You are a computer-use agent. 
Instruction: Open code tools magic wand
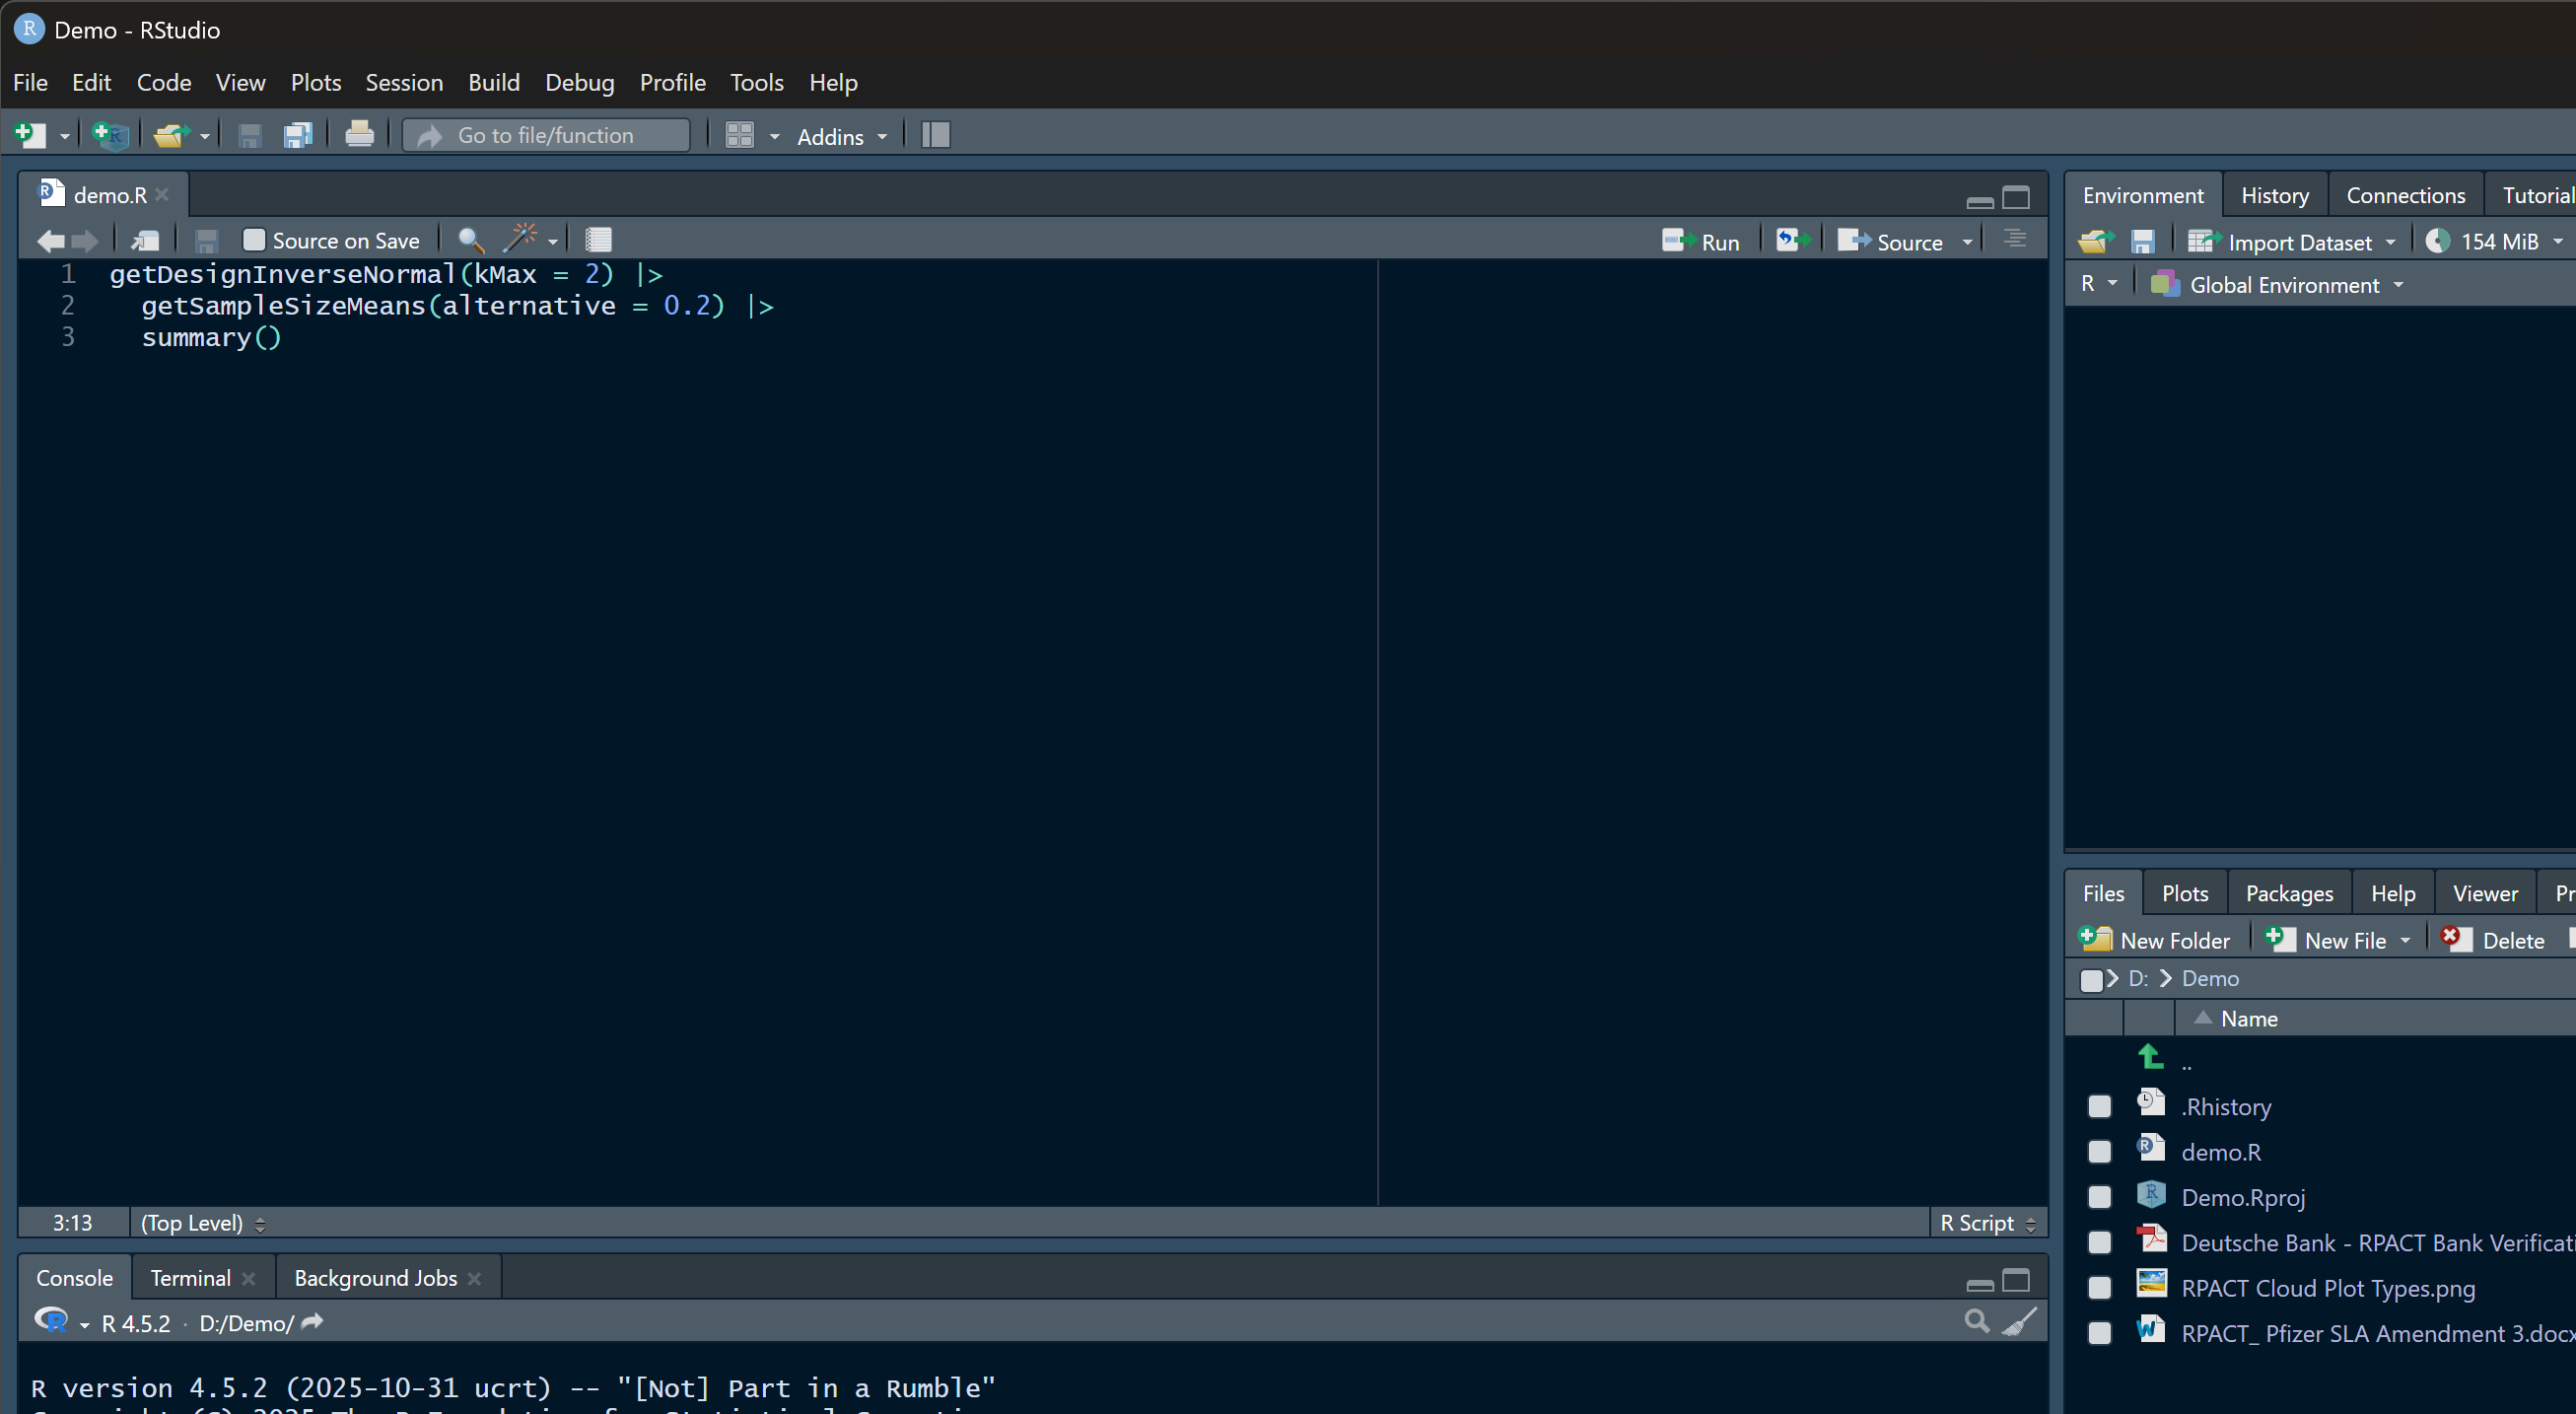521,239
